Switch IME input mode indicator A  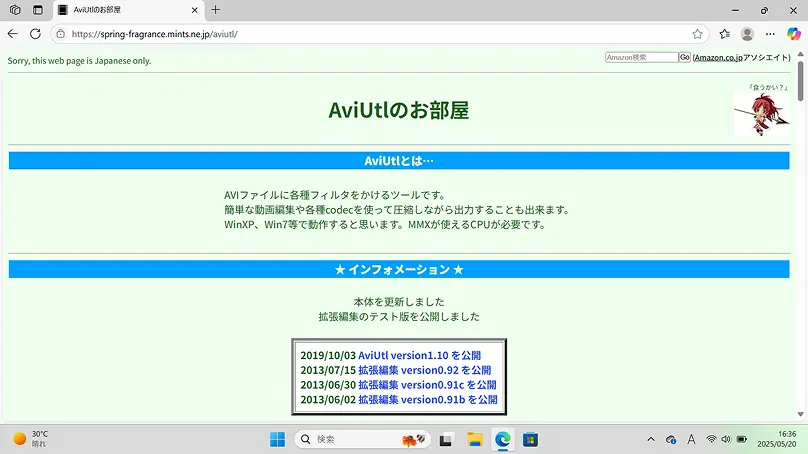[691, 440]
